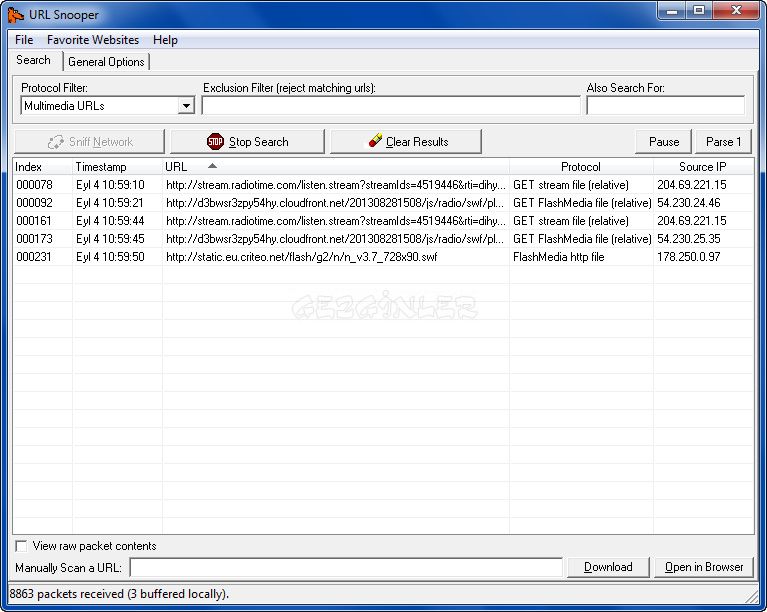
Task: Click the red stop sign icon
Action: click(x=215, y=142)
